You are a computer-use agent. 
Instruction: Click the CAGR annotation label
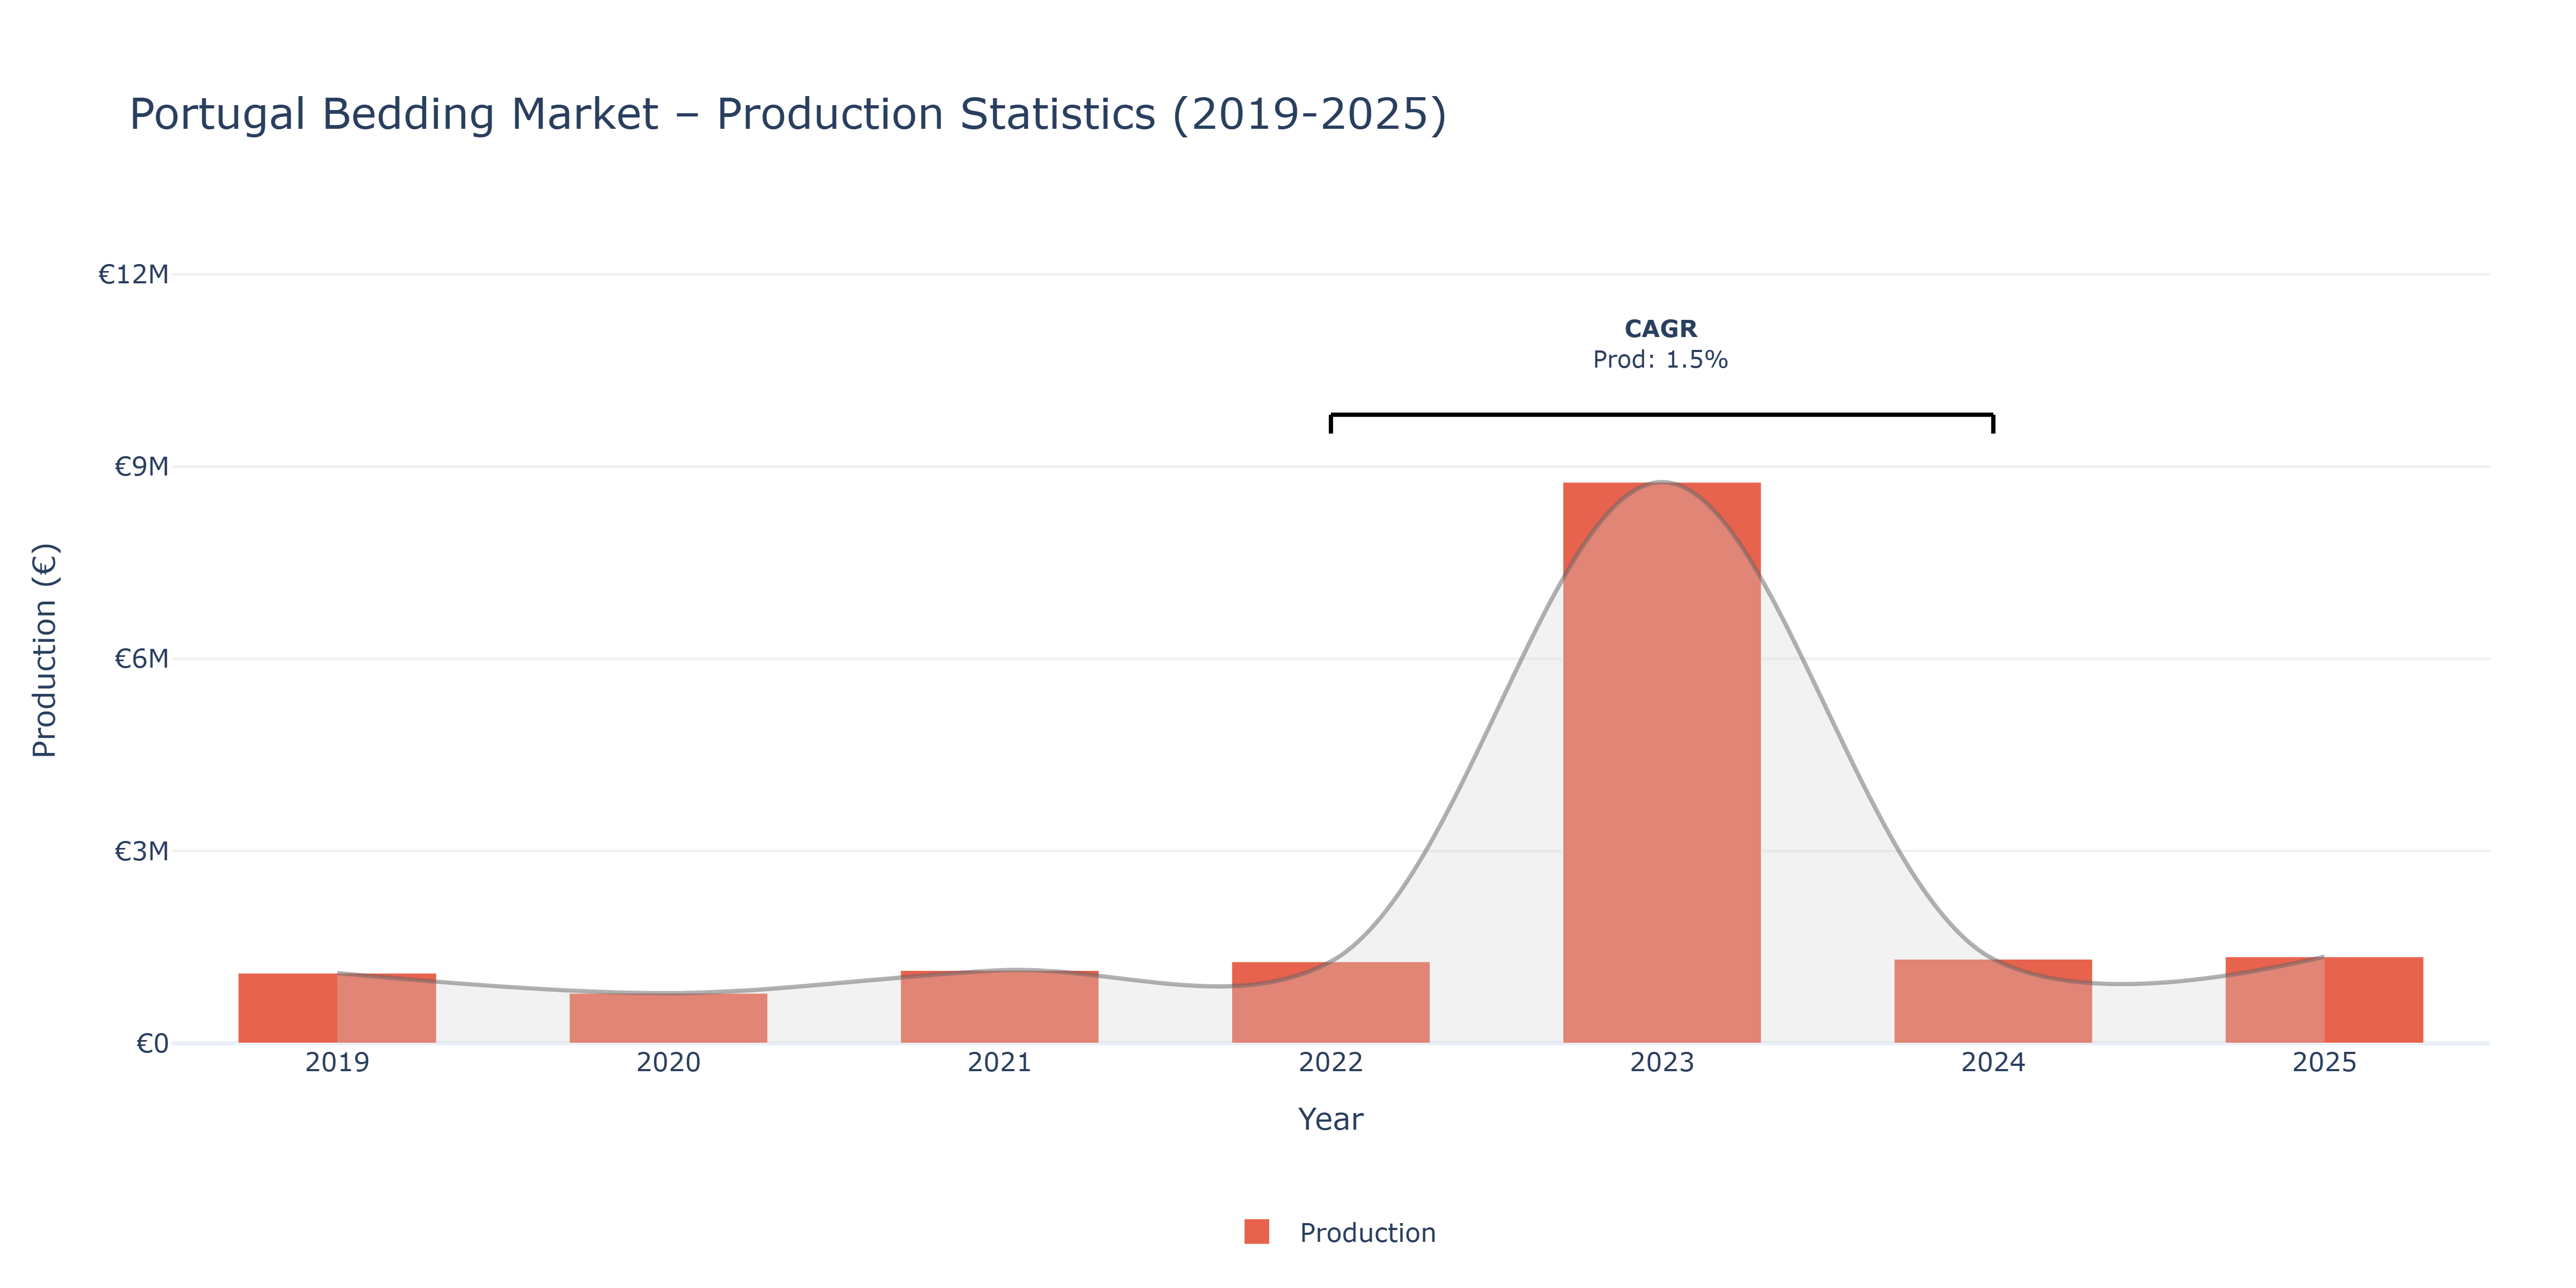pos(1660,329)
